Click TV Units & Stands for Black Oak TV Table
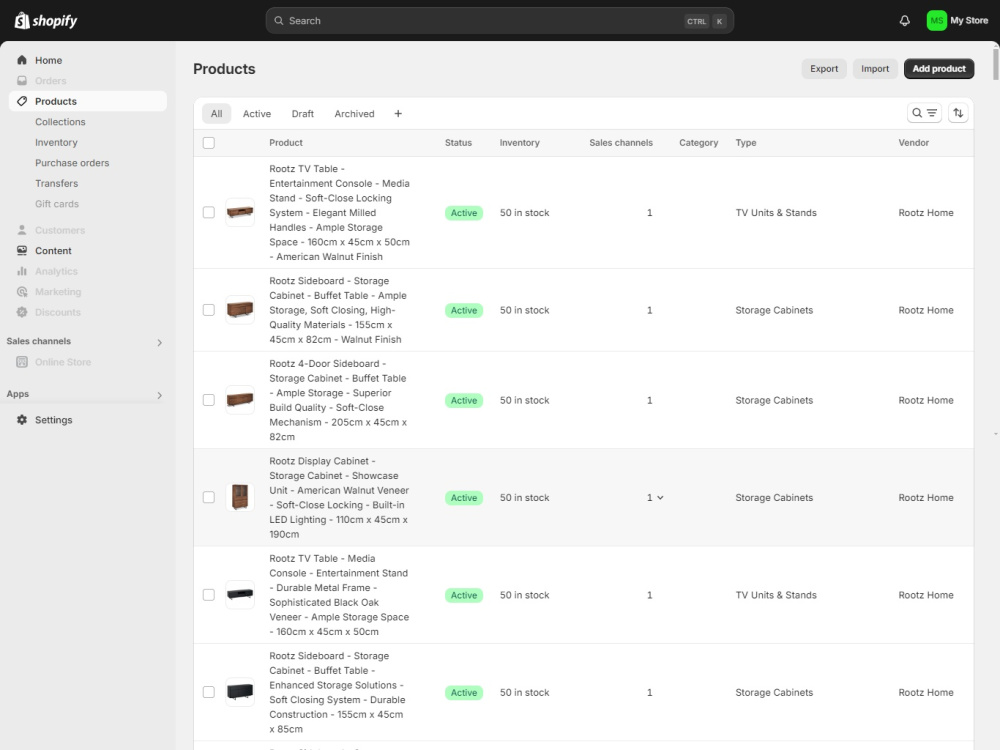1000x750 pixels. [x=776, y=595]
